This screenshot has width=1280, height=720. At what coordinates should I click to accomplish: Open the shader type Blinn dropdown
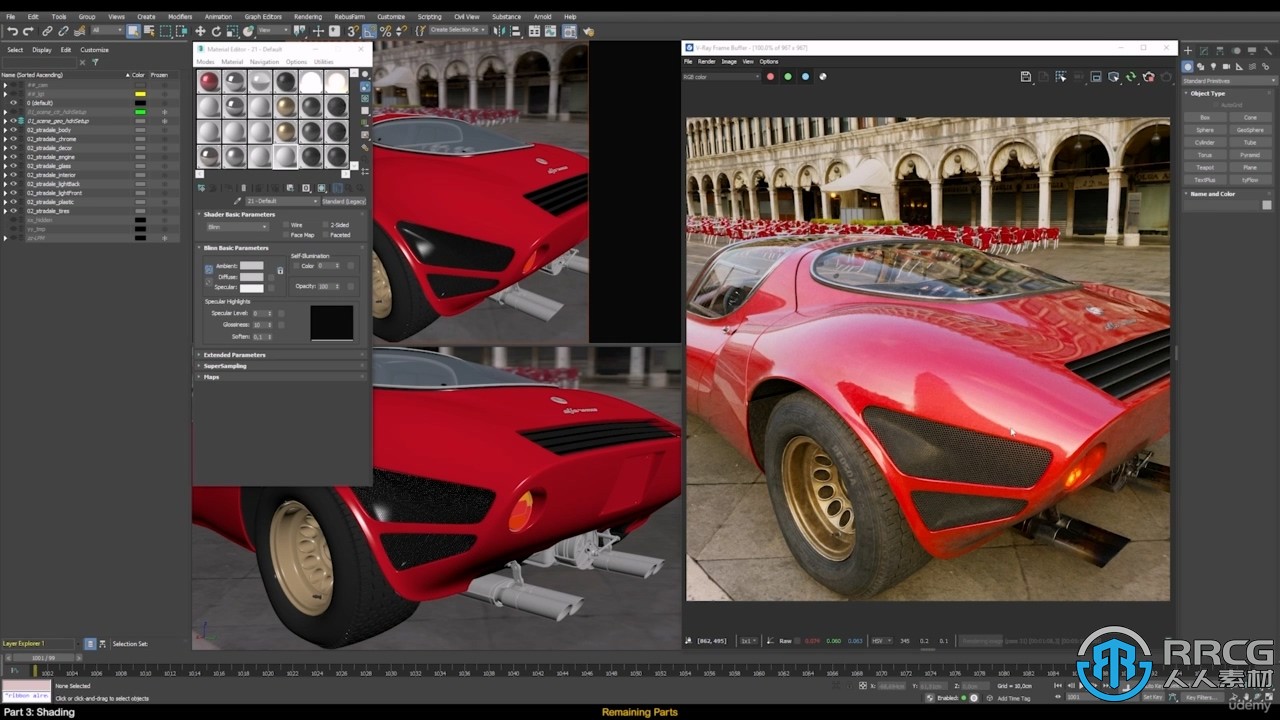tap(238, 227)
